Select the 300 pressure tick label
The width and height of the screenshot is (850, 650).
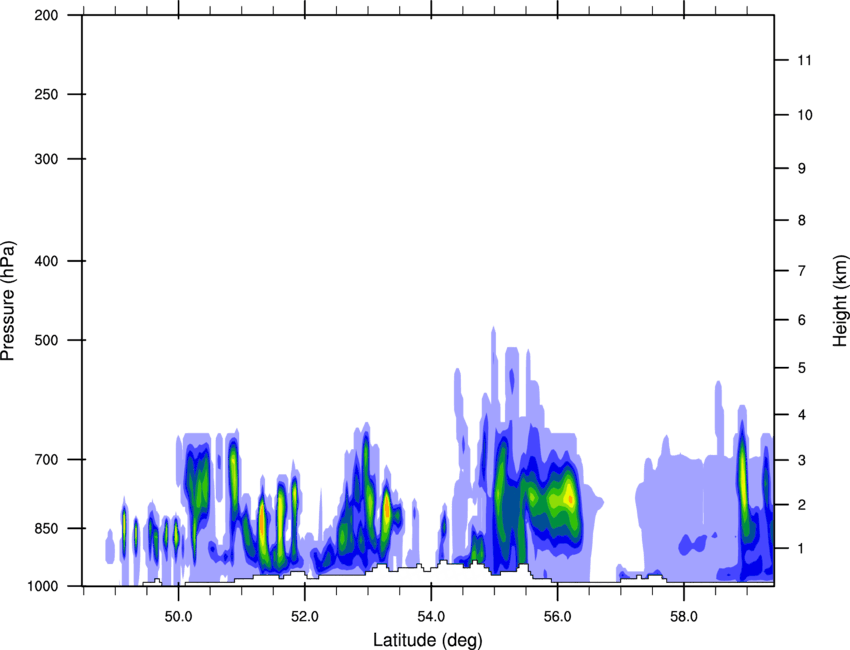pos(46,159)
